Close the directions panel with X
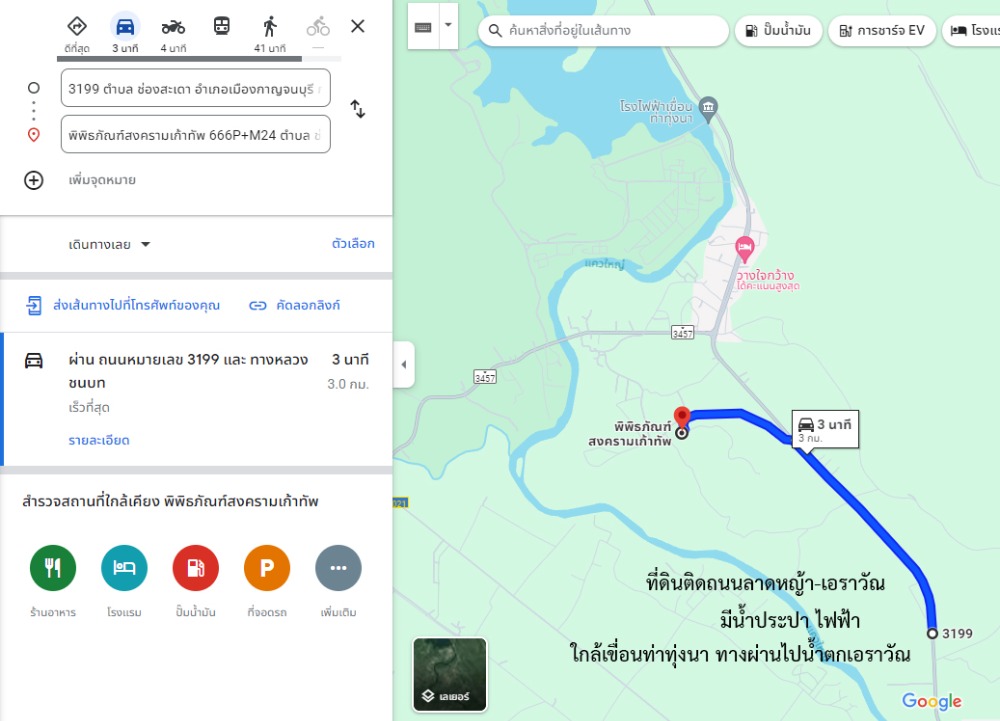 pyautogui.click(x=358, y=26)
